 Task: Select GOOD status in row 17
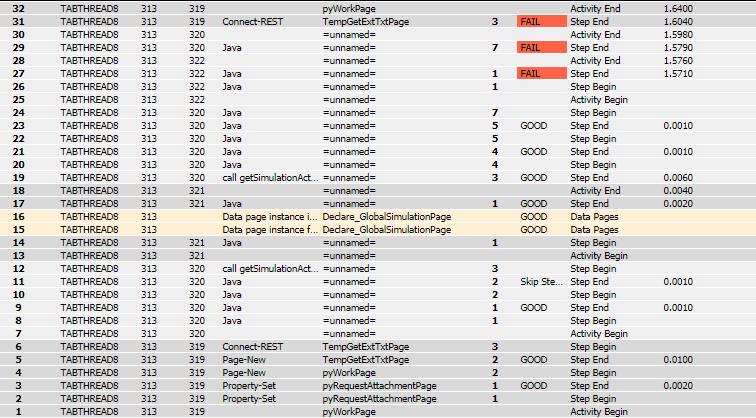533,204
